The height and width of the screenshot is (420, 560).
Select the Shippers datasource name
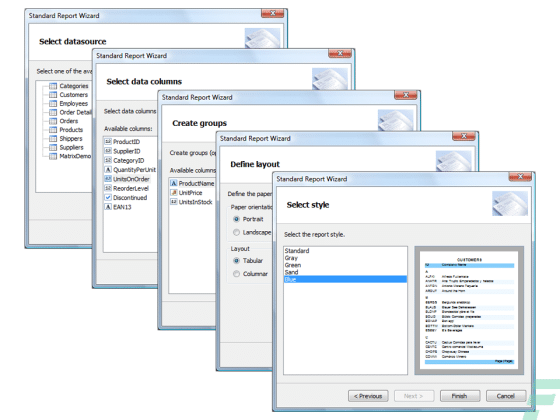coord(71,139)
